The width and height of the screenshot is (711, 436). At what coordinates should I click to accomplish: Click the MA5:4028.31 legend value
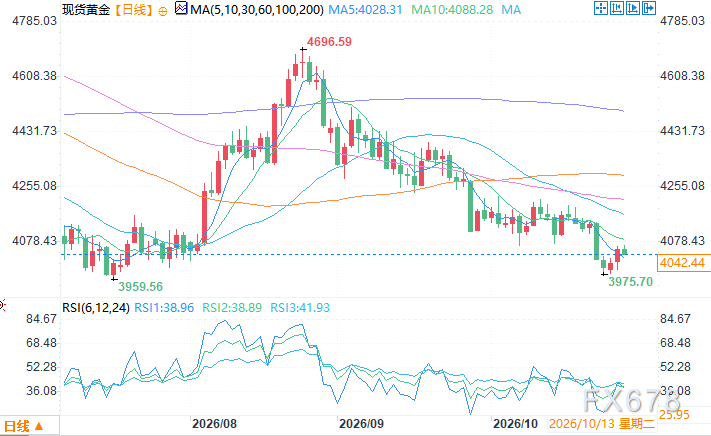click(x=365, y=10)
